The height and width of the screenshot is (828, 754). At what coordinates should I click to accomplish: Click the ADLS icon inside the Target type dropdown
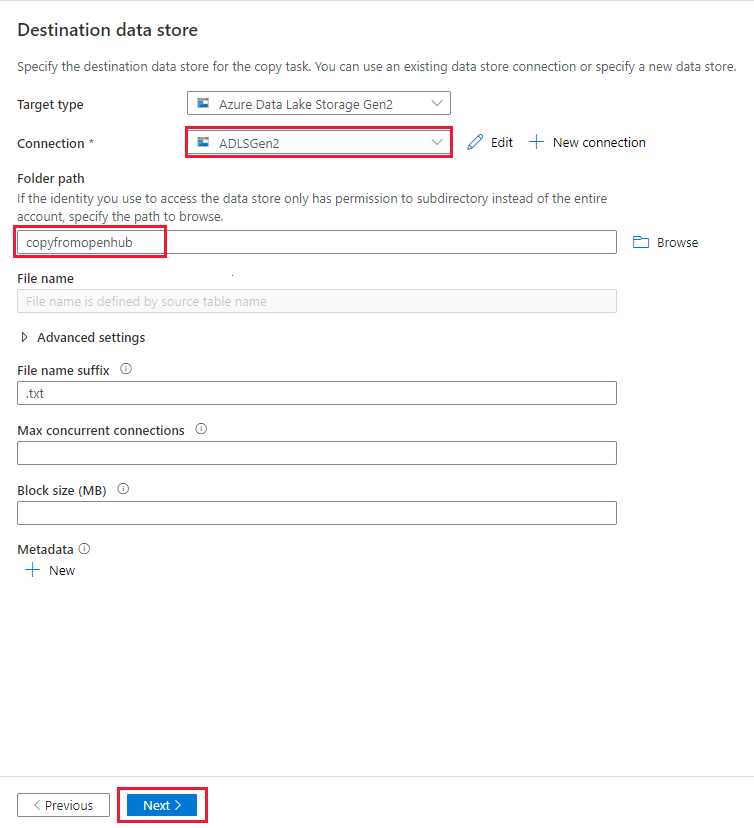pos(203,103)
